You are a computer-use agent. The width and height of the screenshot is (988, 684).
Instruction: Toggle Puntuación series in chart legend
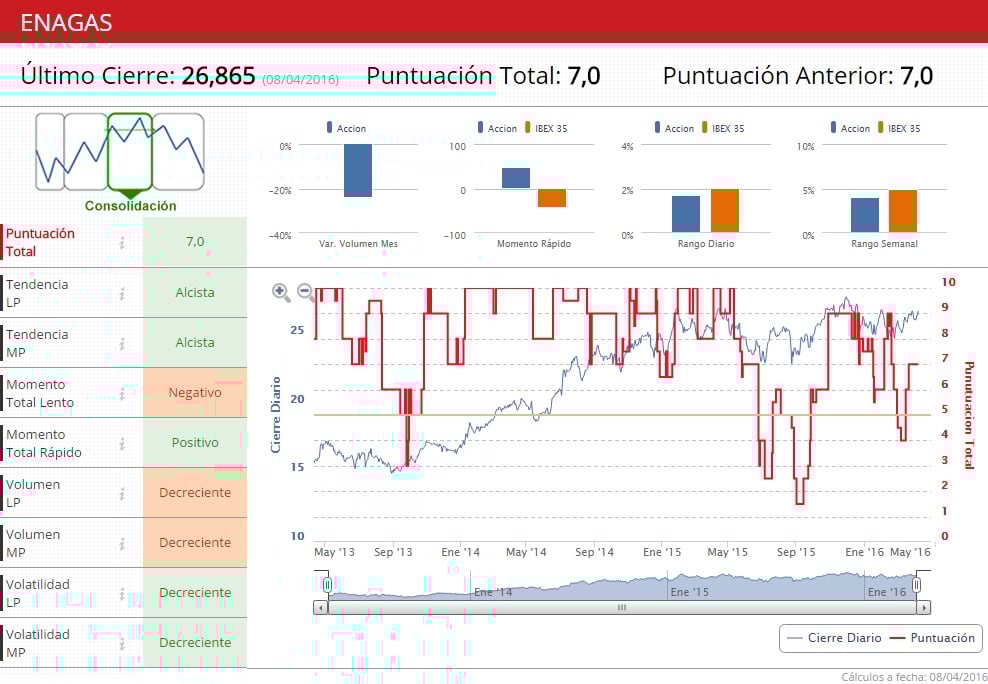click(x=933, y=637)
